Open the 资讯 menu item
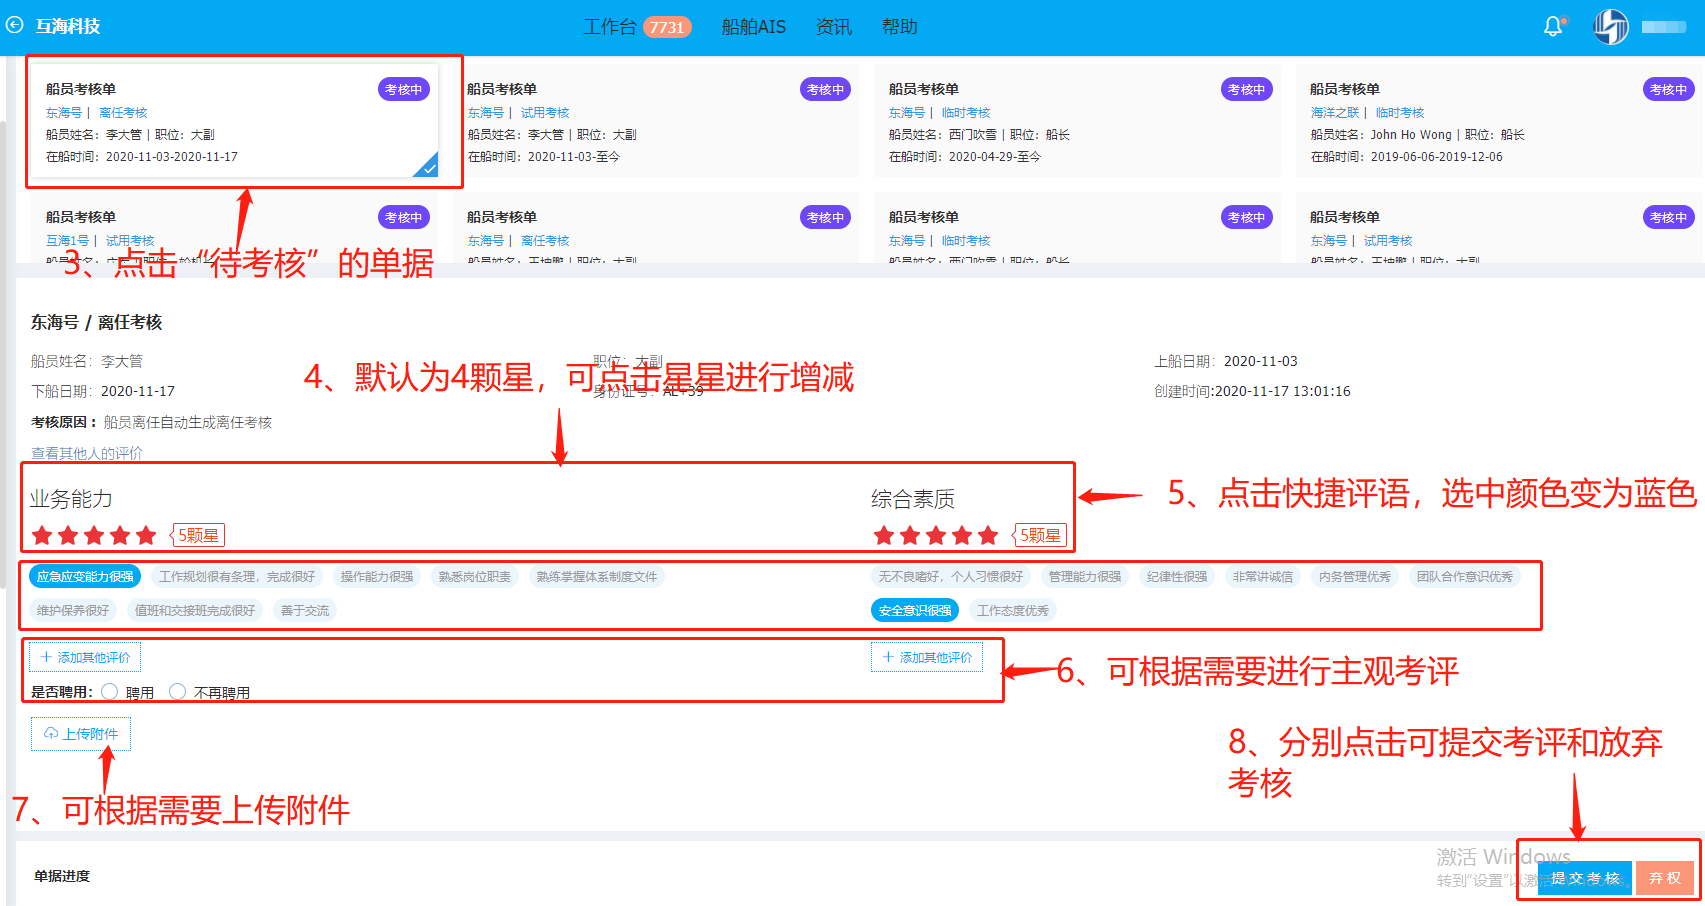 pos(834,27)
